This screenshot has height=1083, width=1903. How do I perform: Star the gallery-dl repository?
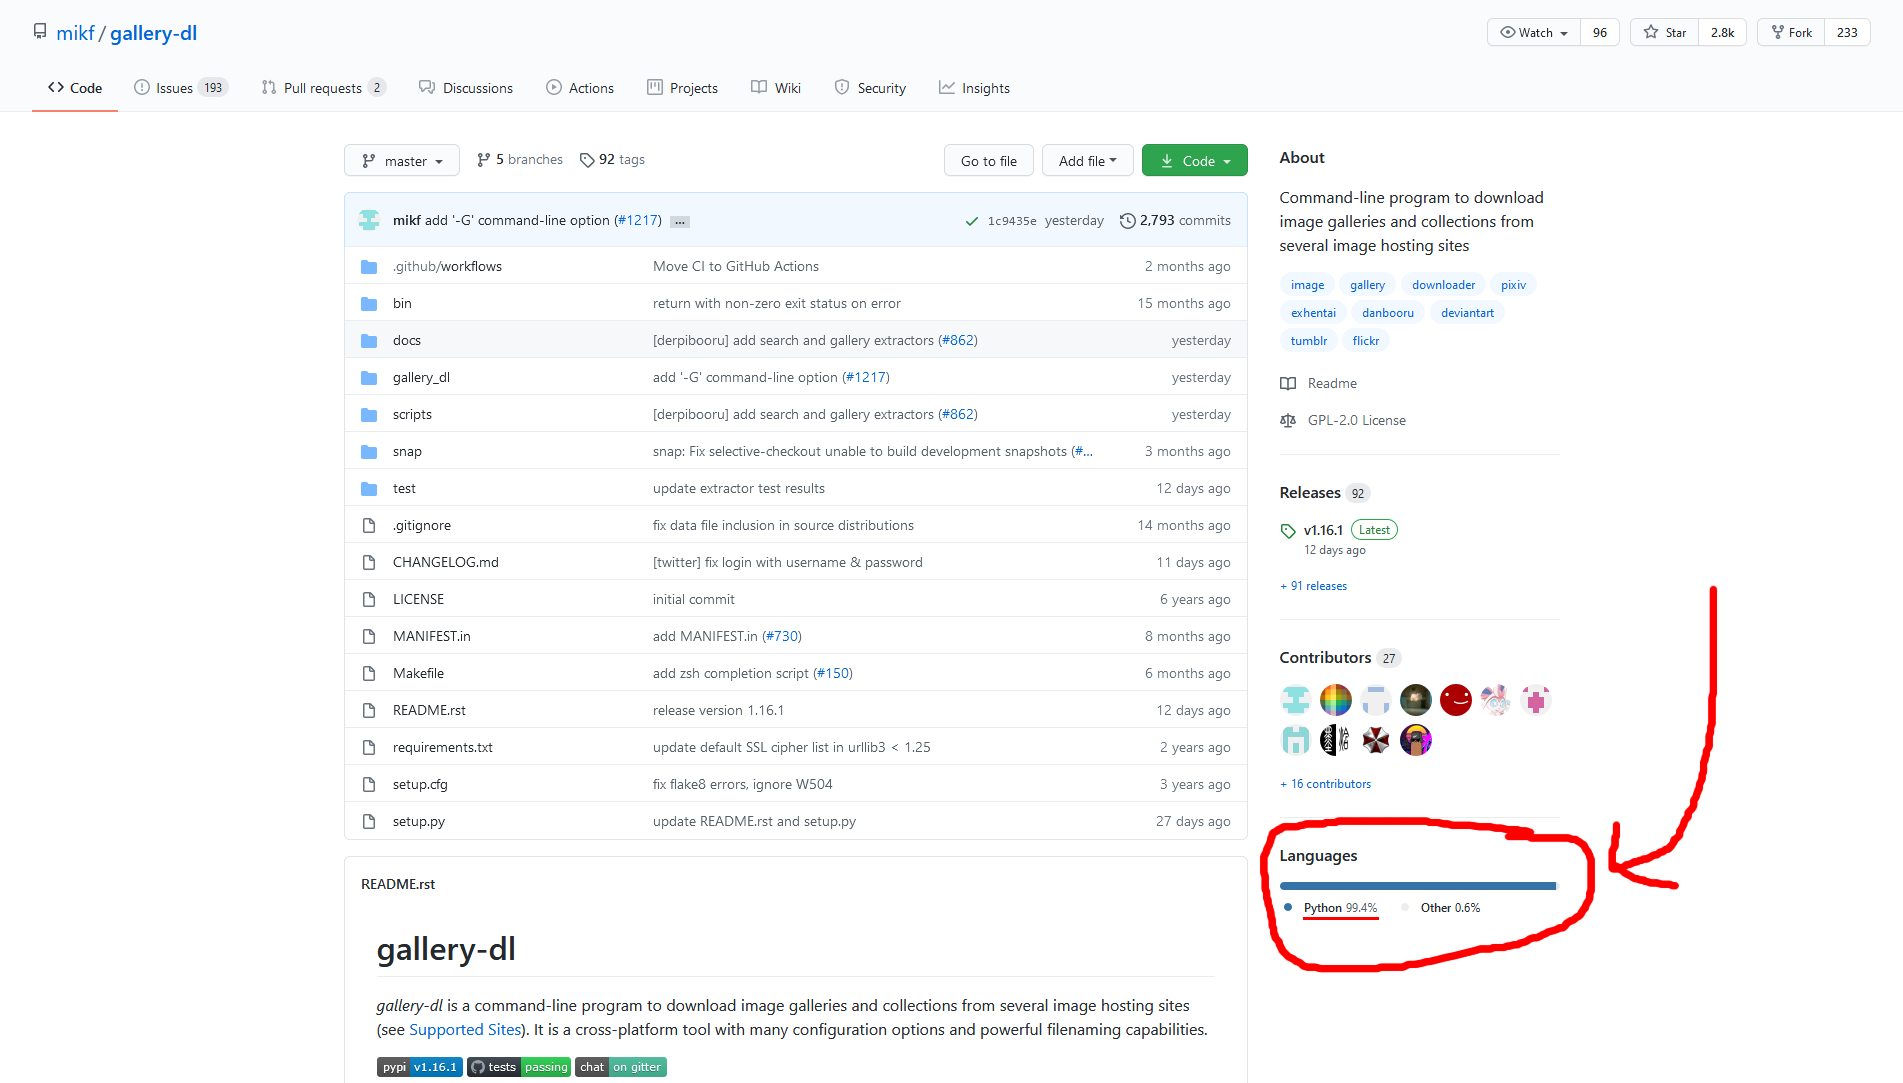[x=1664, y=32]
